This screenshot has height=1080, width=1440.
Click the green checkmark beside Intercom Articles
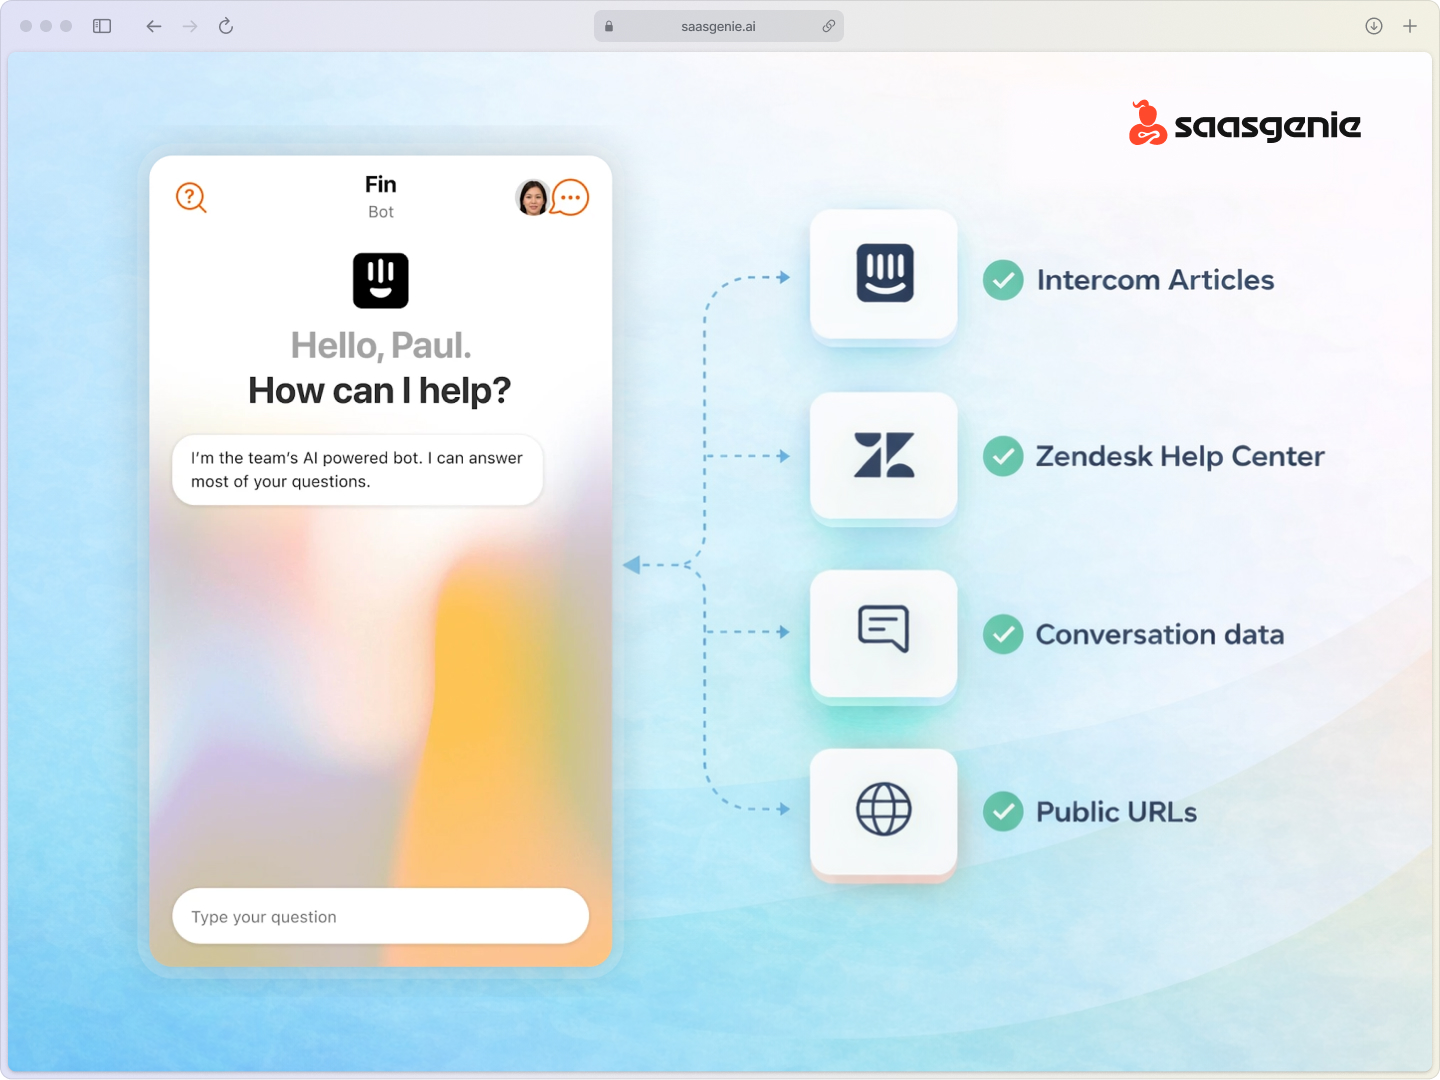[x=1003, y=280]
